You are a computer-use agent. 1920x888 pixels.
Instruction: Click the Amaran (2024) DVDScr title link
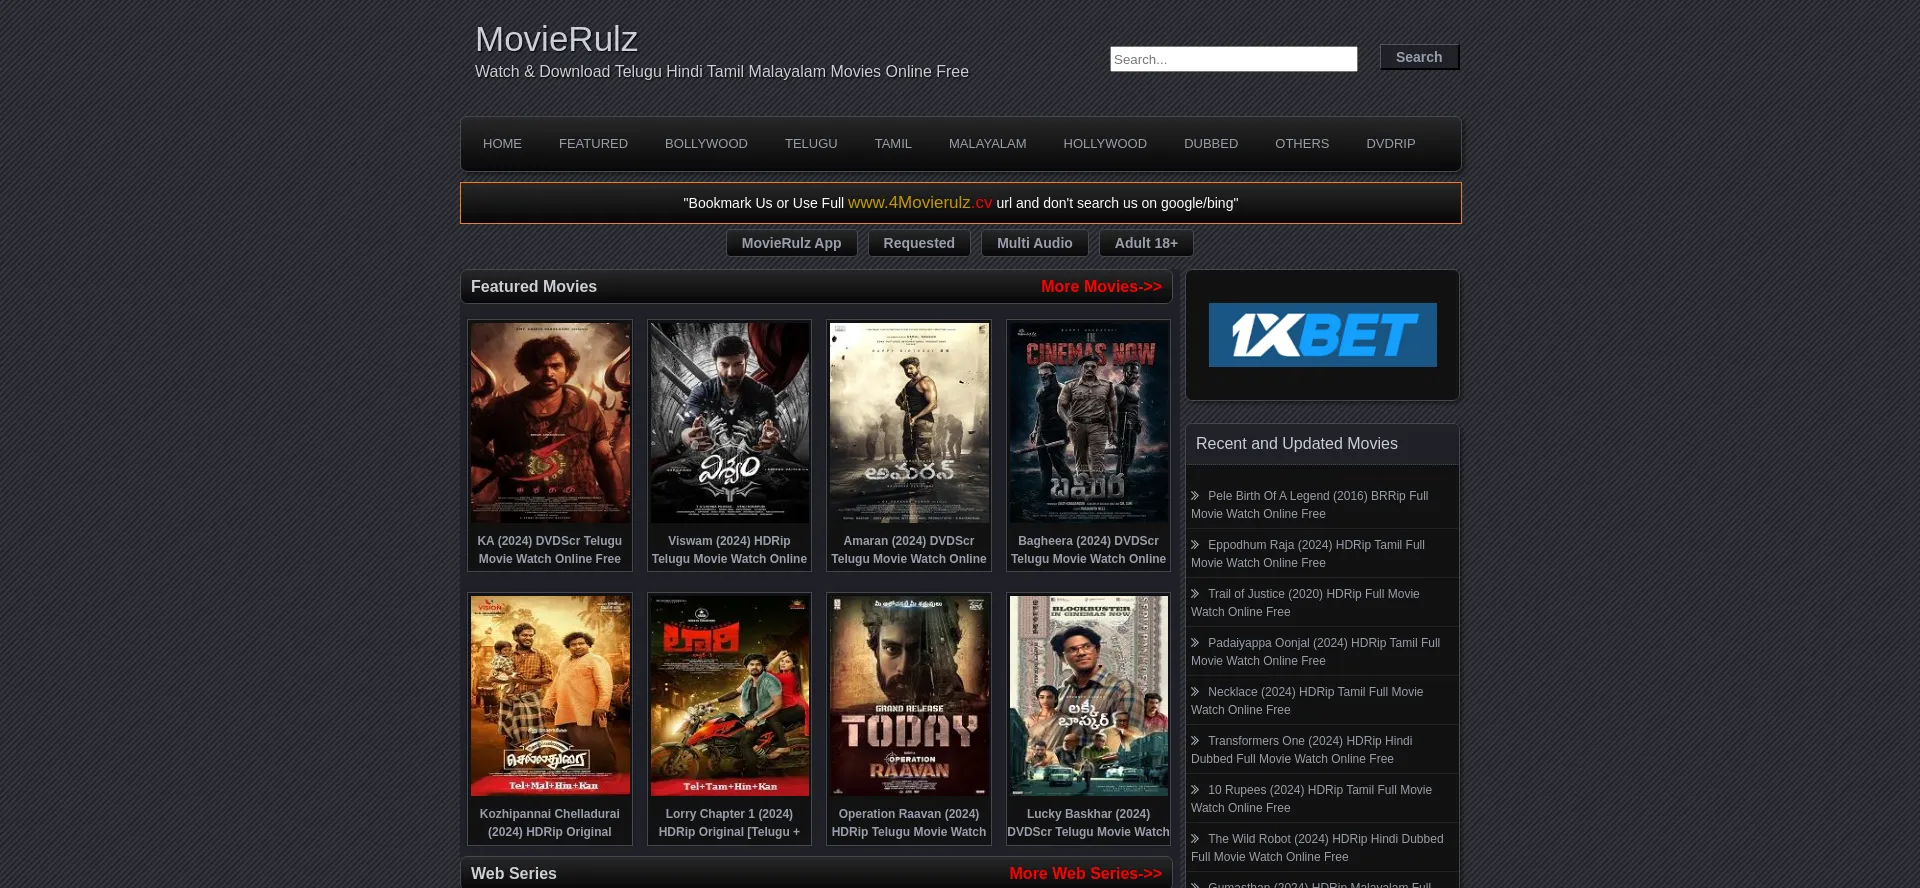(x=909, y=550)
